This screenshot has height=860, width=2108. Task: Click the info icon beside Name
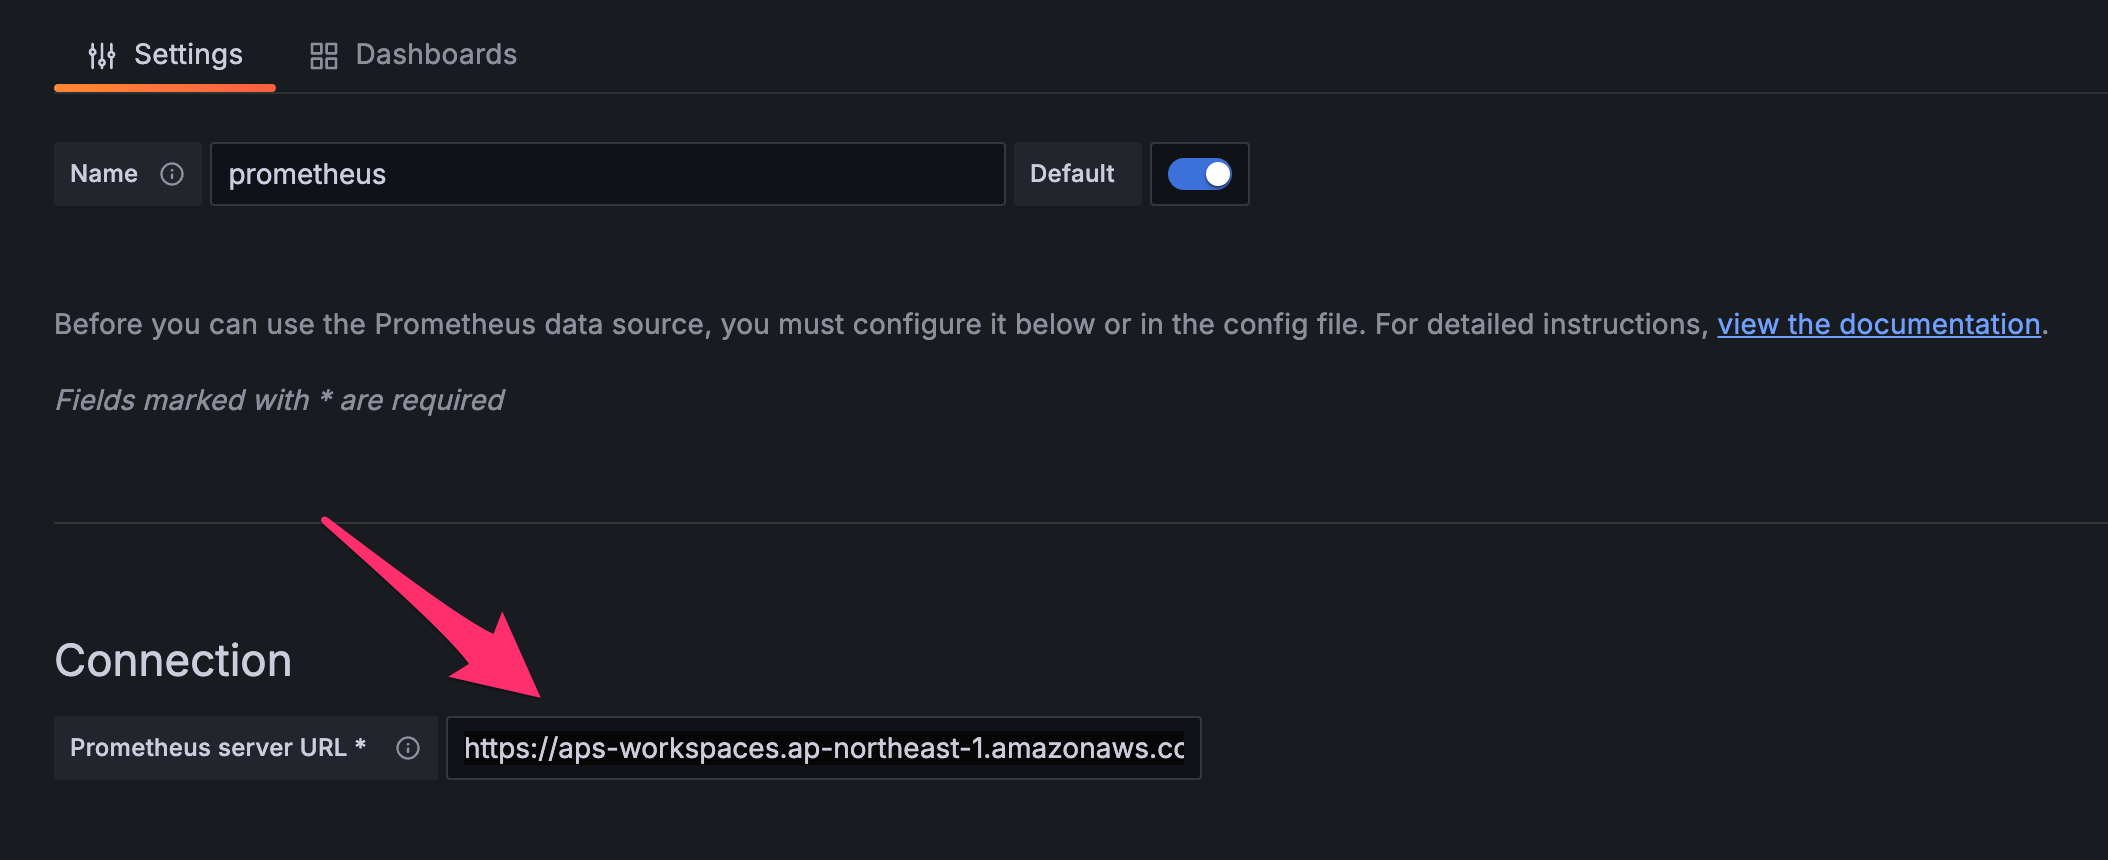[x=172, y=174]
